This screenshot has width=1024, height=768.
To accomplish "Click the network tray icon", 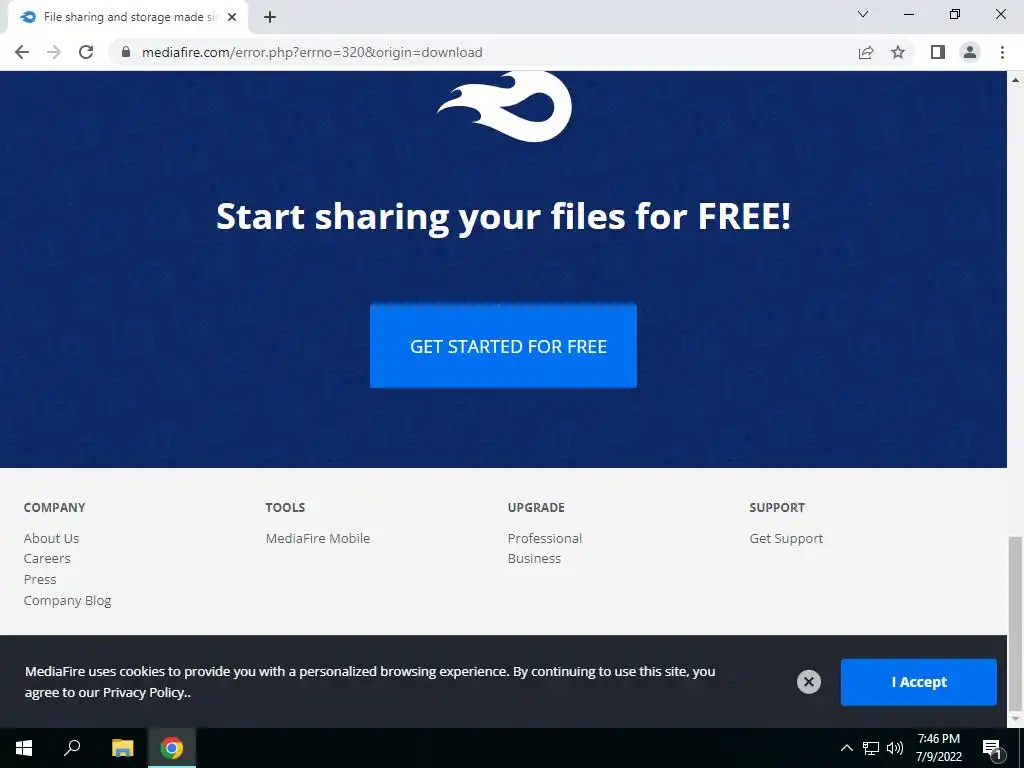I will point(871,748).
